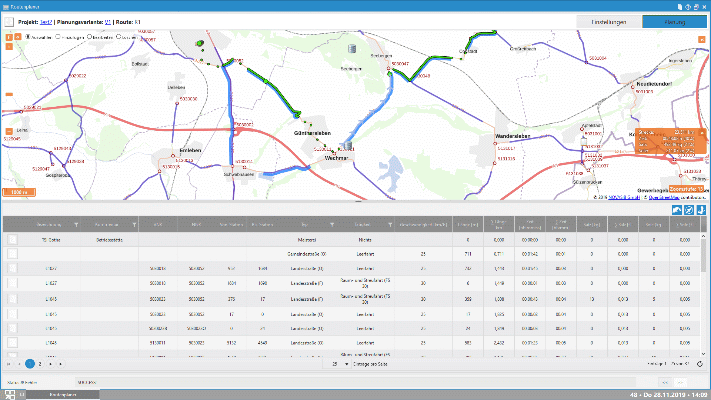The height and width of the screenshot is (400, 711).
Task: Select the Auswählen radio button
Action: pos(25,37)
